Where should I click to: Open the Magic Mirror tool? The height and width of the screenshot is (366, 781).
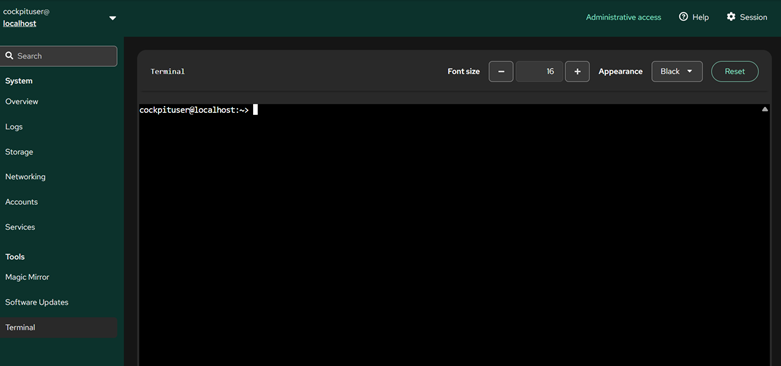point(27,277)
